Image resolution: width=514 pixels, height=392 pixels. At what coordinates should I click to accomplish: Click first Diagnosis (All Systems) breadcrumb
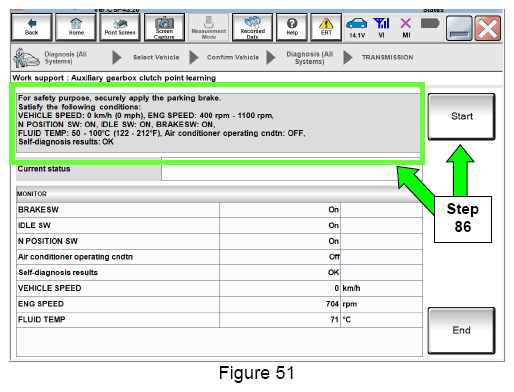pyautogui.click(x=66, y=58)
